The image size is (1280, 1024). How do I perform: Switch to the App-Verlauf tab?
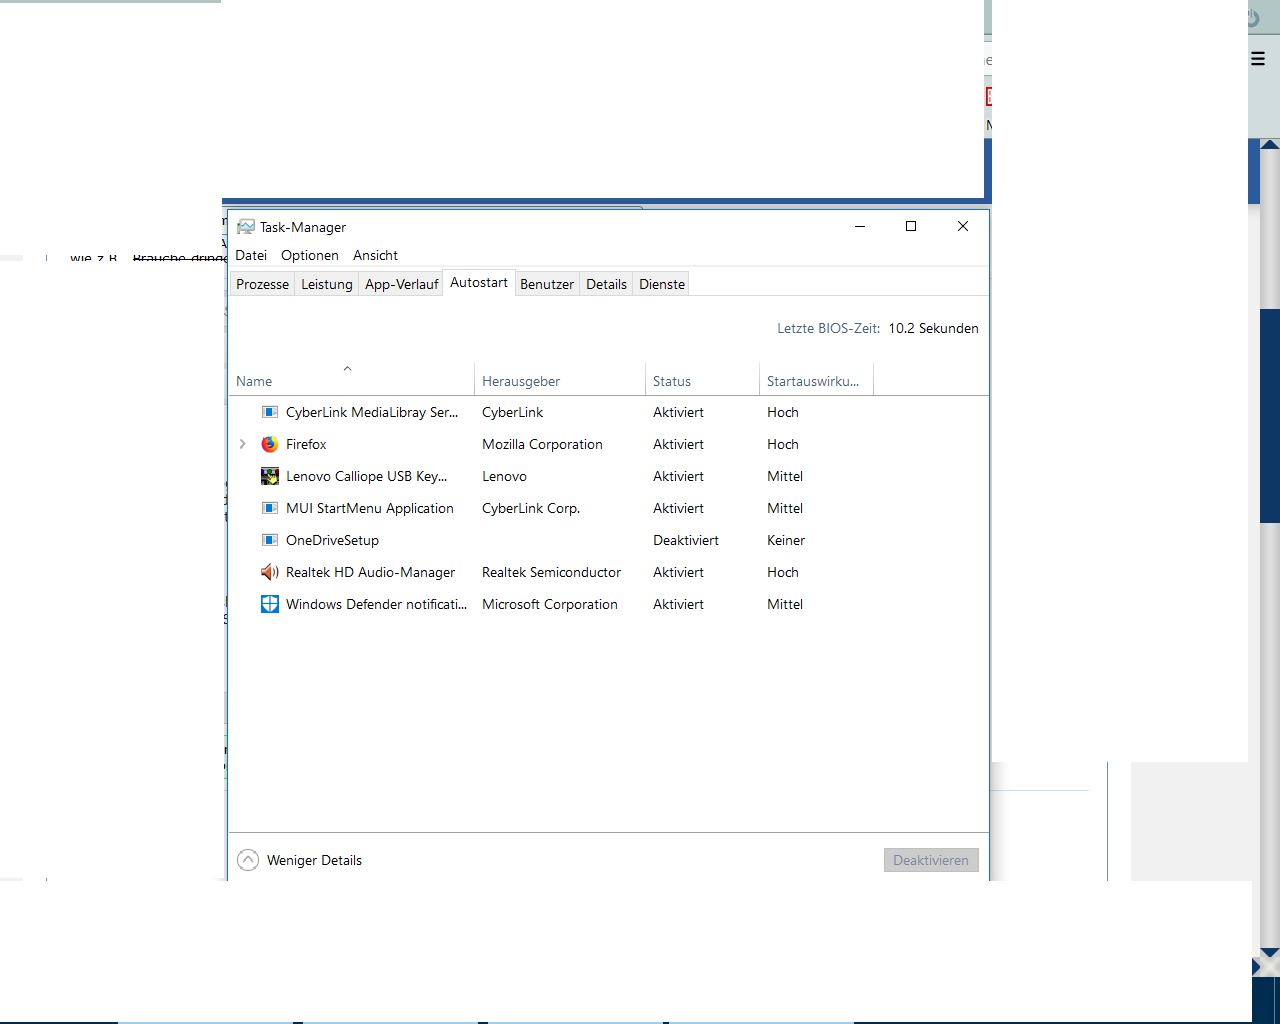tap(401, 284)
